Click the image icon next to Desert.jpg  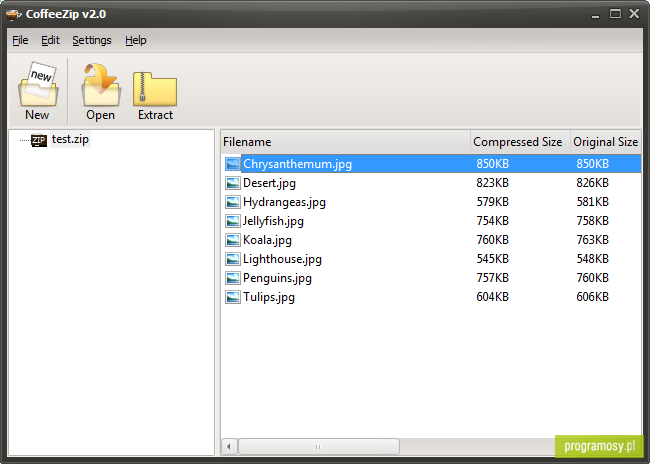tap(233, 183)
